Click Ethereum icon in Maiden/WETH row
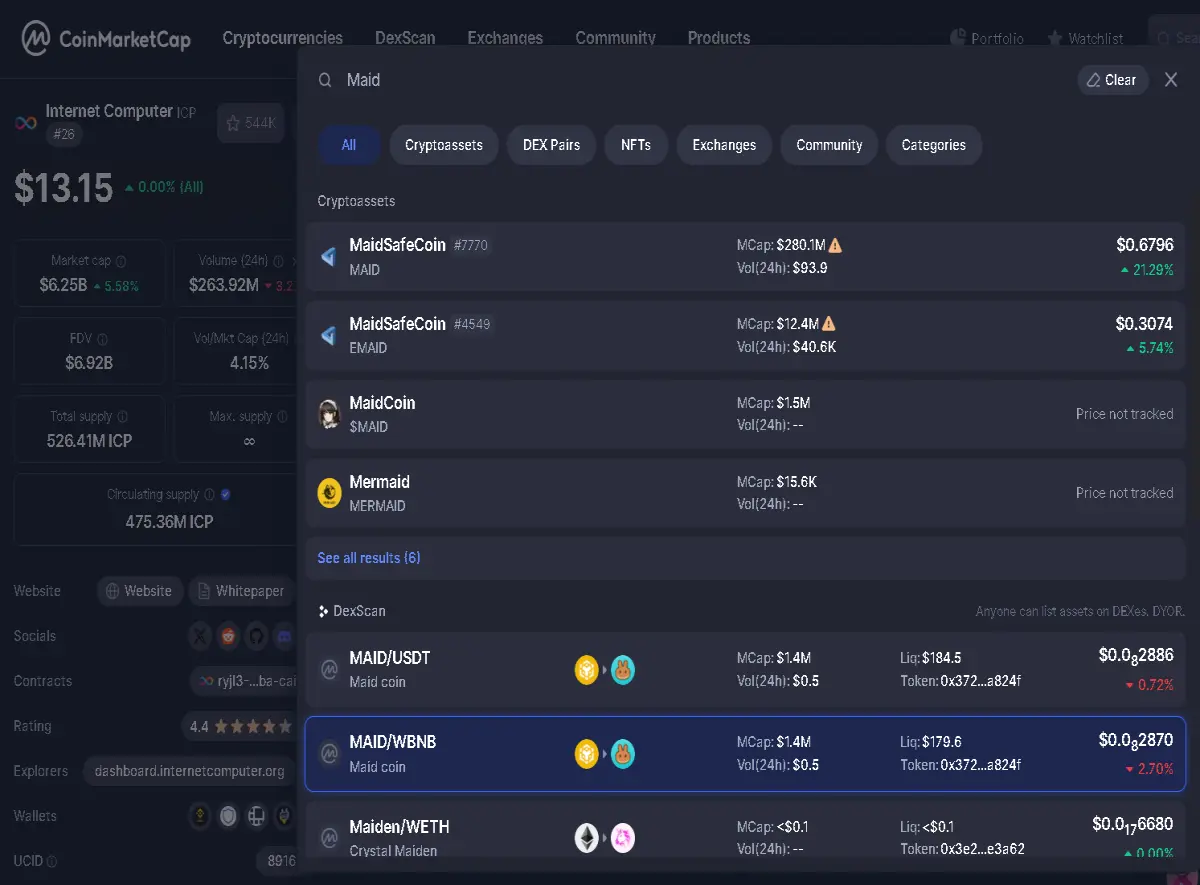 tap(587, 838)
